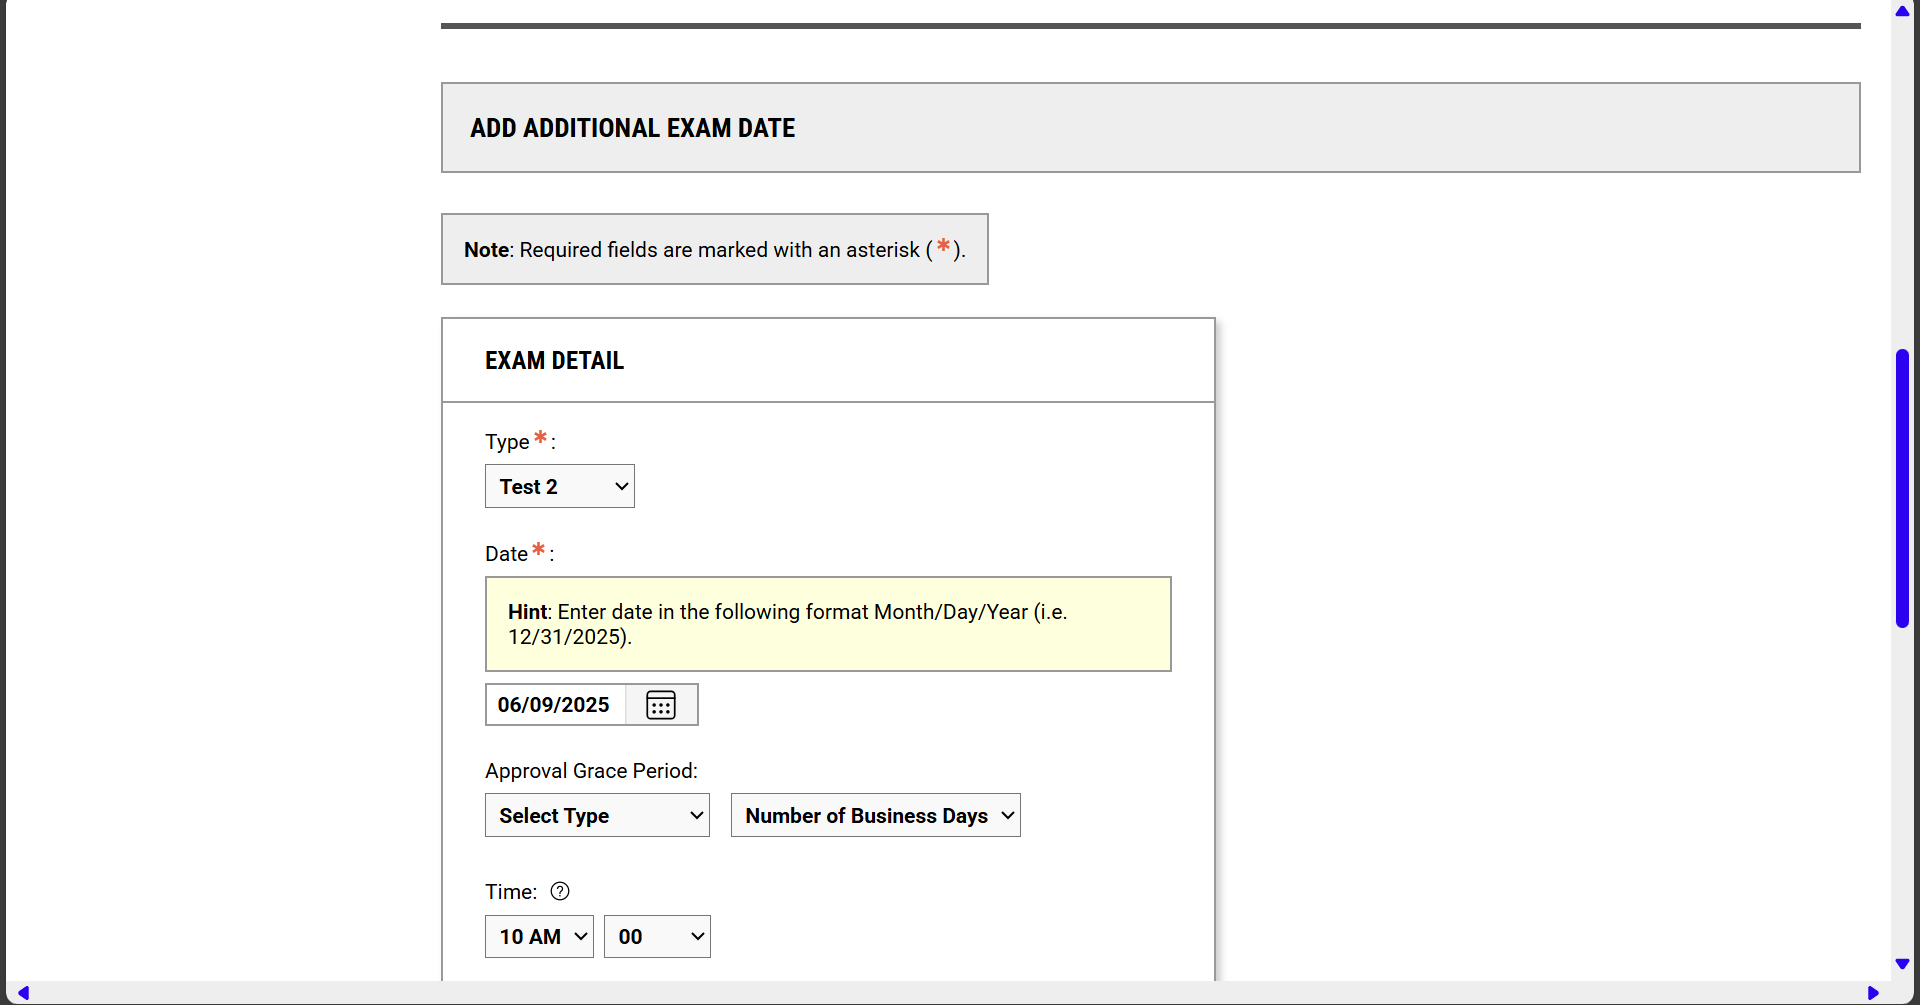The height and width of the screenshot is (1005, 1920).
Task: Click the date field containing 06/09/2025
Action: pos(556,705)
